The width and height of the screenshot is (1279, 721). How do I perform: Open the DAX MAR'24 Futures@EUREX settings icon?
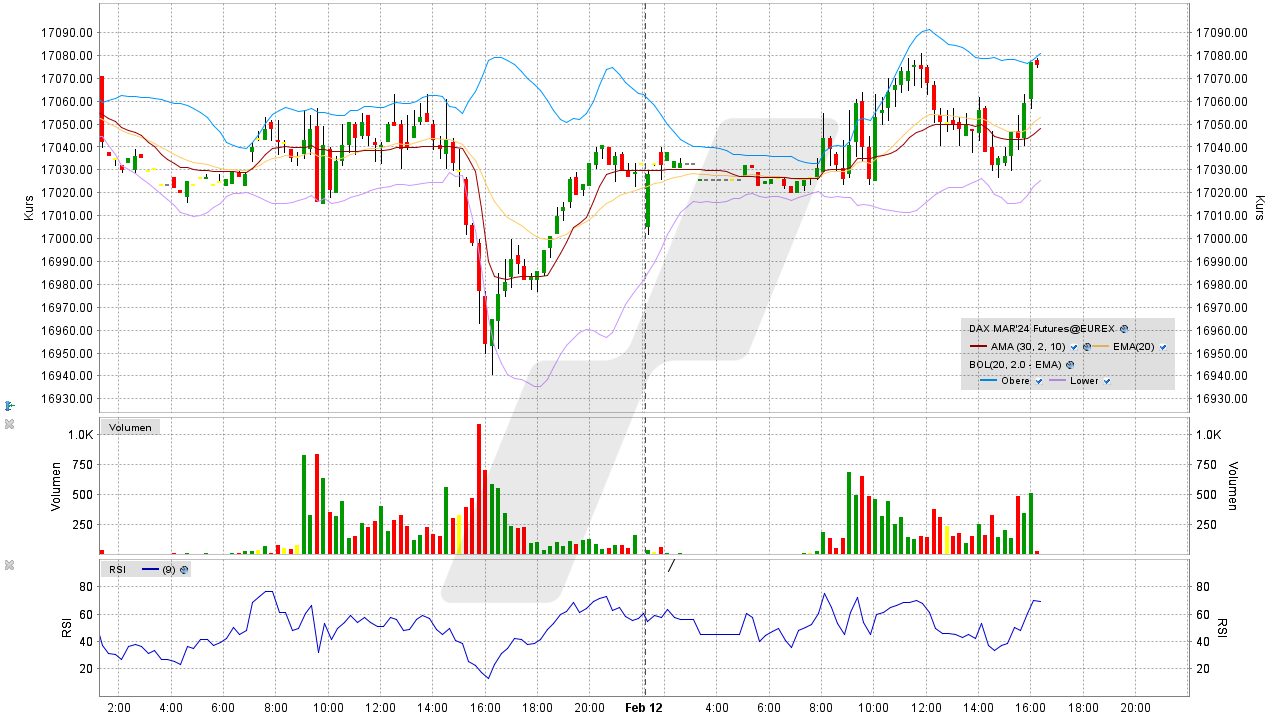click(1124, 329)
